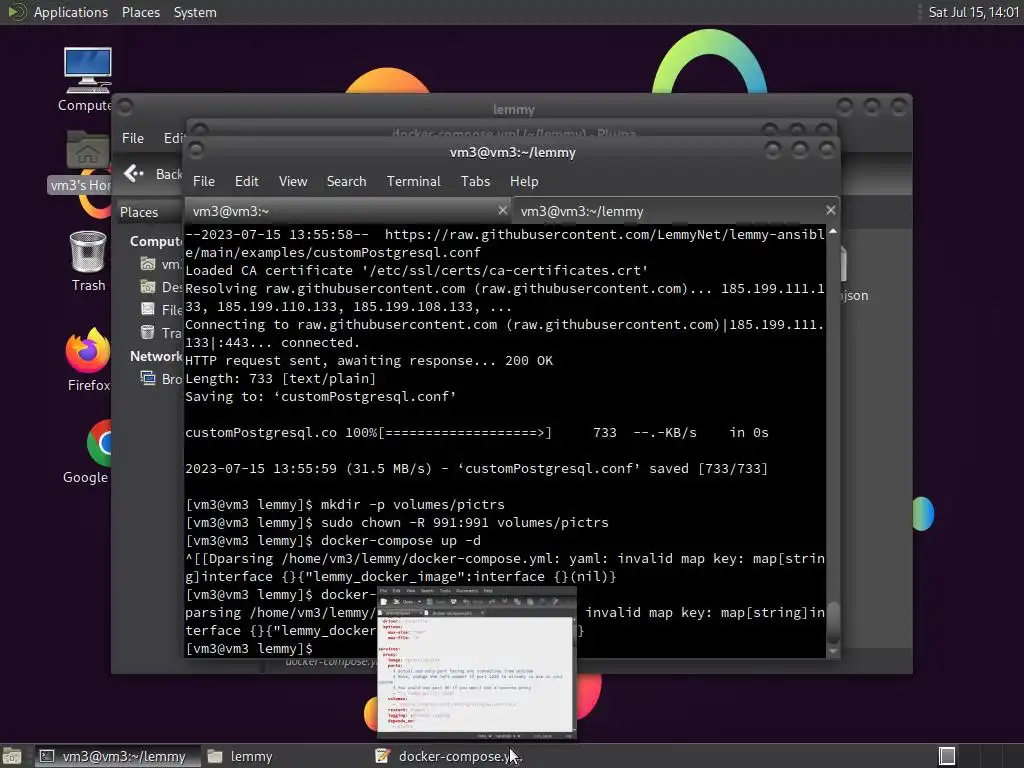Click the show desktop icon in bottom panel
The width and height of the screenshot is (1024, 768).
(12, 756)
